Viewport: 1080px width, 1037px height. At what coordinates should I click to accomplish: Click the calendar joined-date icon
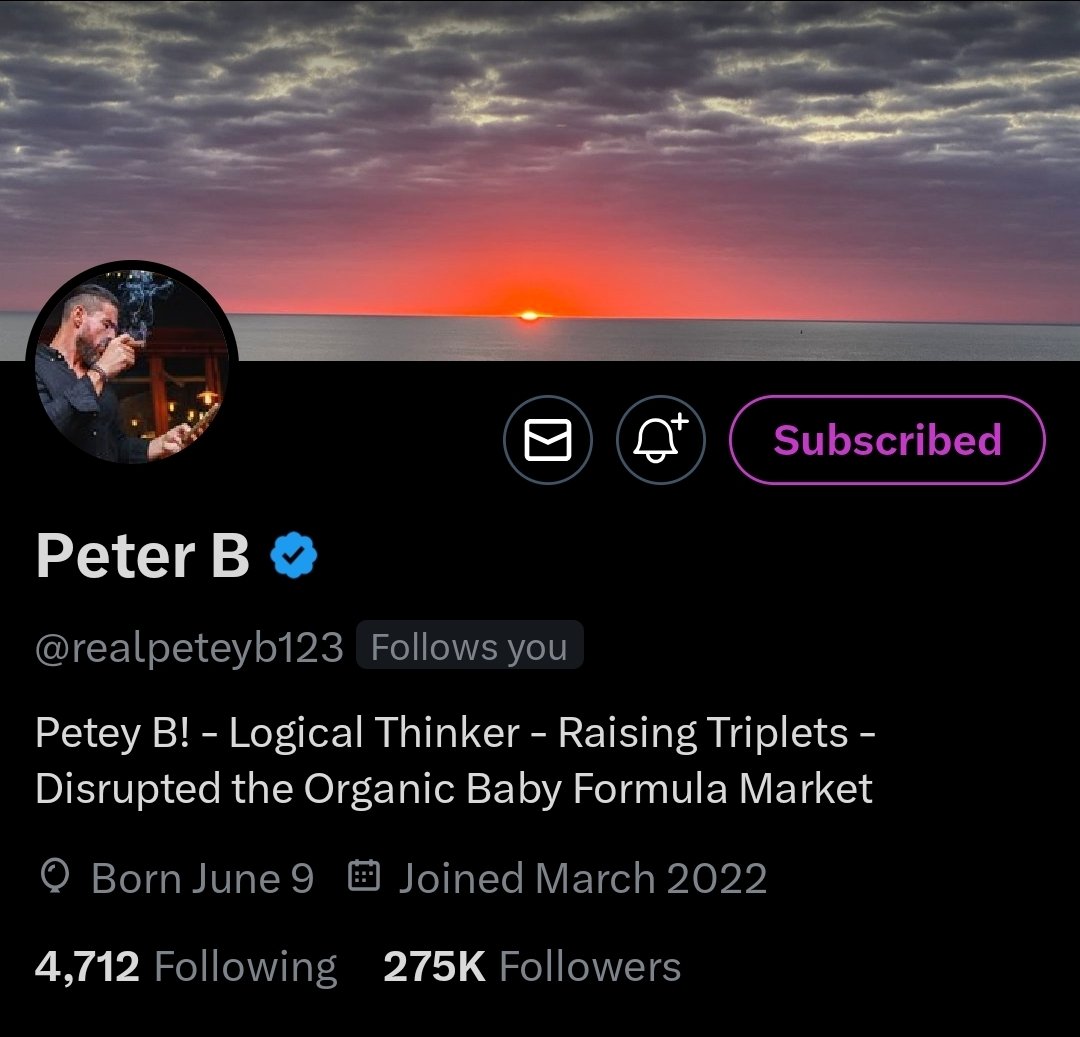[362, 878]
